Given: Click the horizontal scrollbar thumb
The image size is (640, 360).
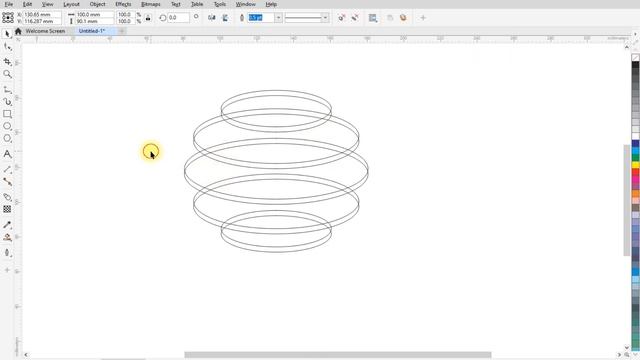Looking at the screenshot, I should [x=338, y=355].
